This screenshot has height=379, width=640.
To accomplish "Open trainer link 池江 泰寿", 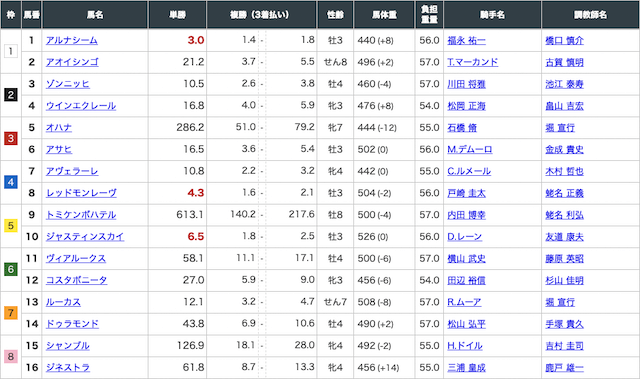I will 564,84.
